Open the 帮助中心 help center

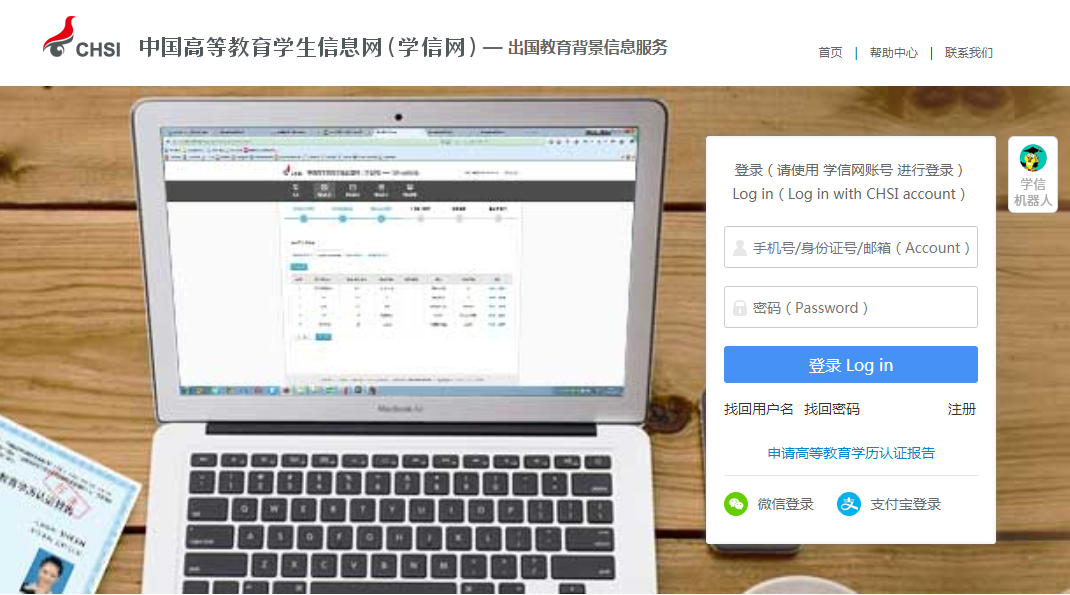point(892,53)
